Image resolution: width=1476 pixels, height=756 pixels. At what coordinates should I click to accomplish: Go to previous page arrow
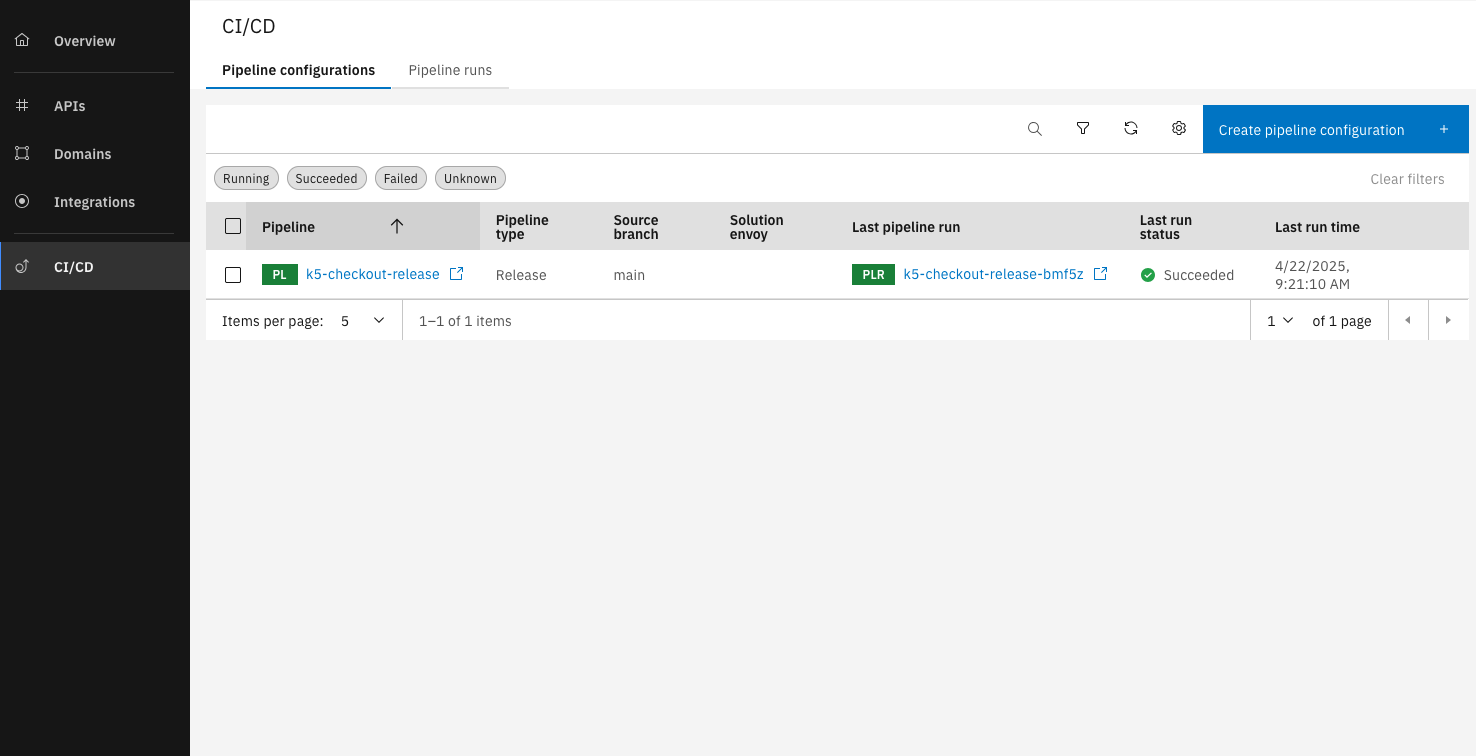pyautogui.click(x=1408, y=321)
